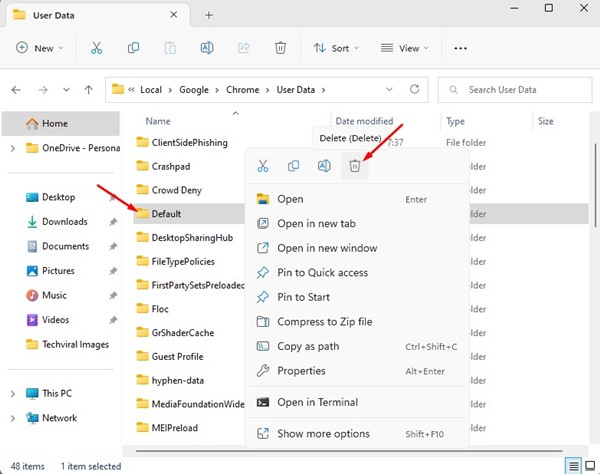Click the Home icon in the sidebar
The image size is (600, 474).
pos(32,123)
